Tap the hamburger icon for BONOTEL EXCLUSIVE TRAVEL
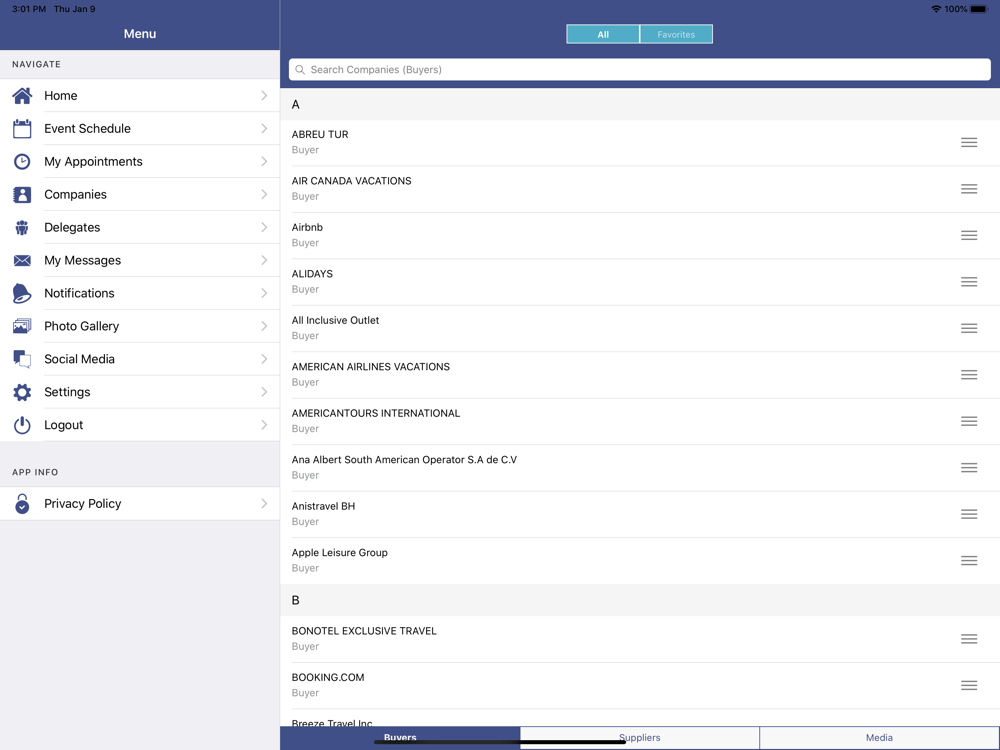The image size is (1000, 750). pos(969,638)
